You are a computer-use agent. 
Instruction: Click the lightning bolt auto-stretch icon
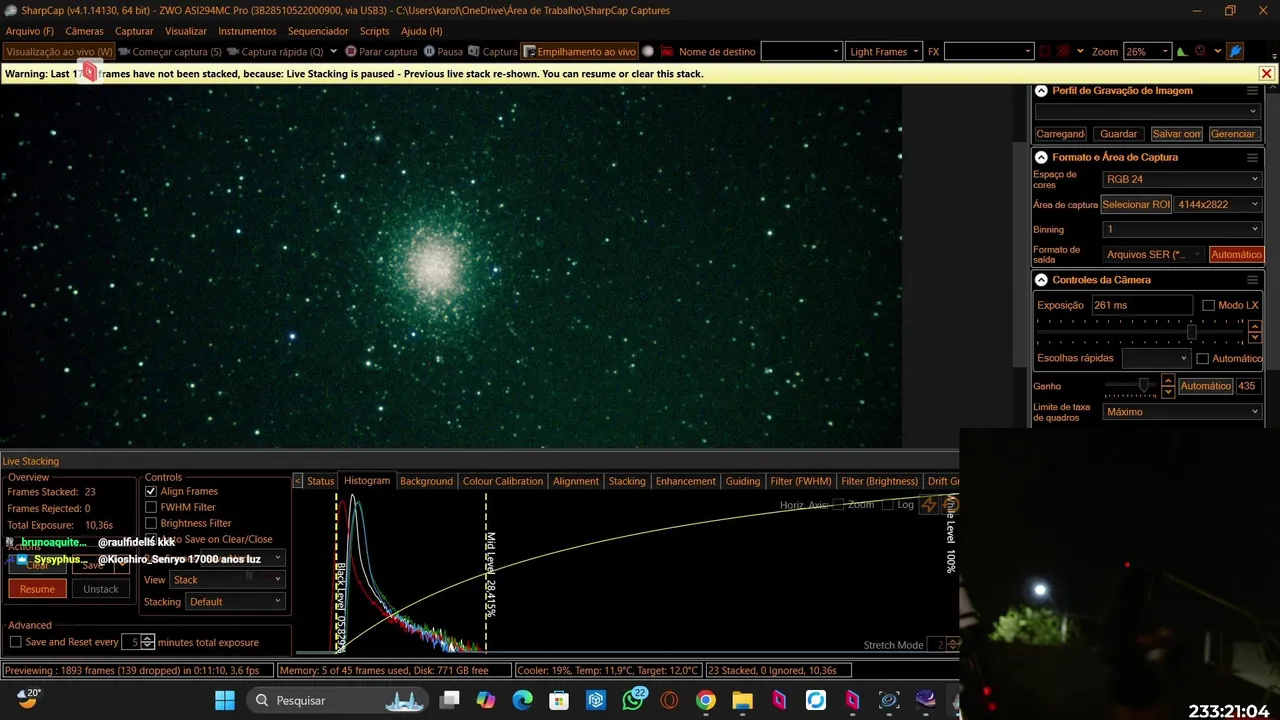[x=929, y=505]
